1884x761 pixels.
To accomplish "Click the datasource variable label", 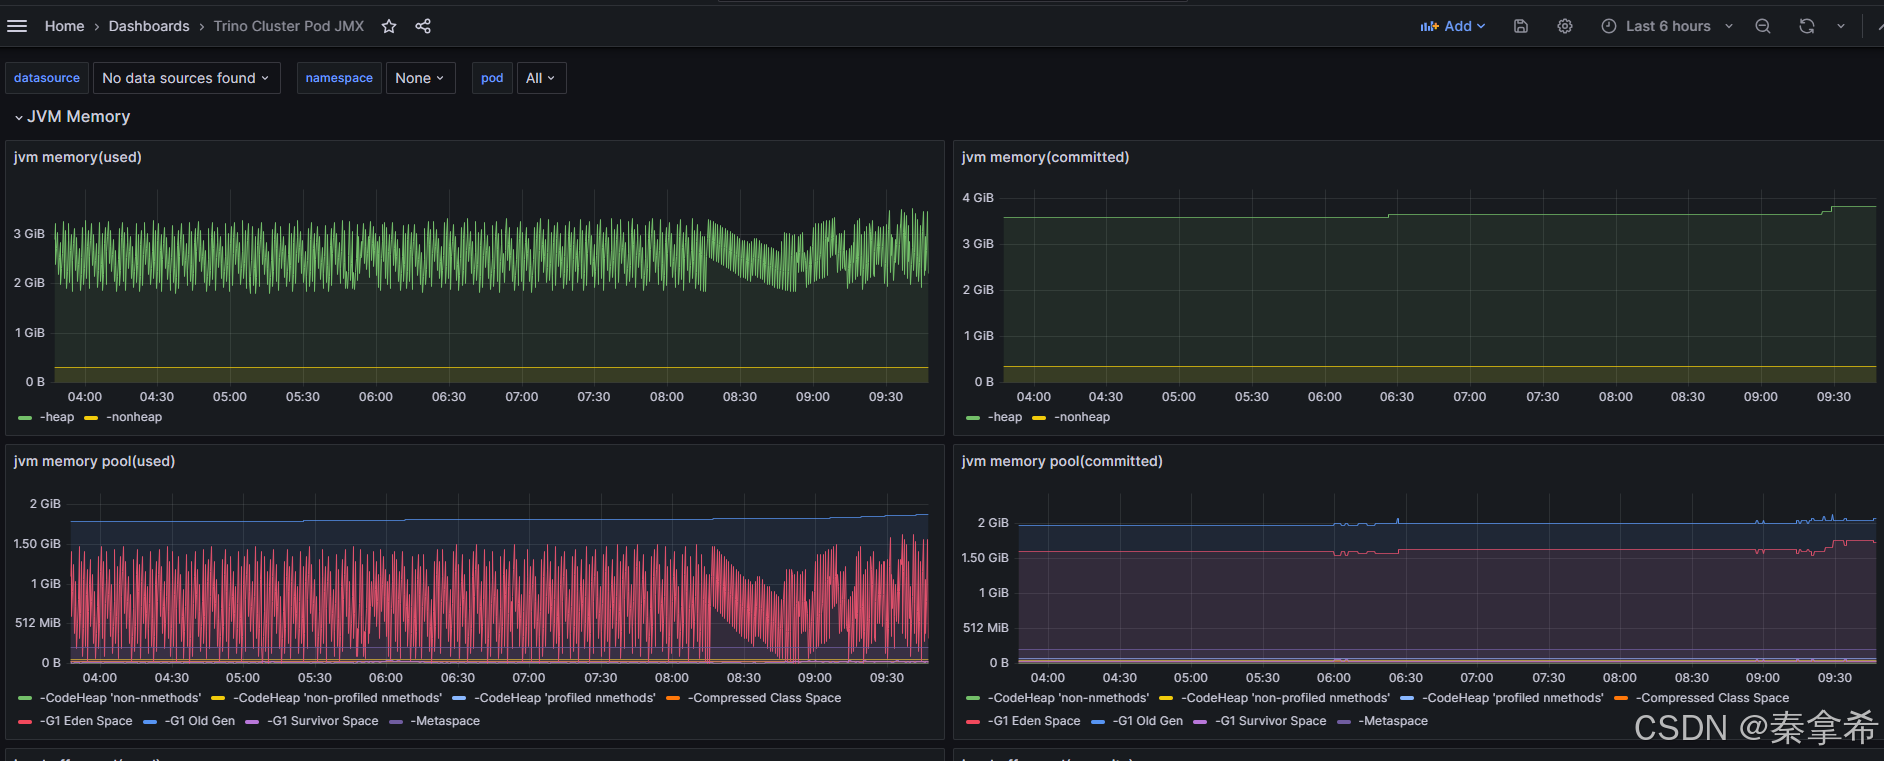I will 47,78.
